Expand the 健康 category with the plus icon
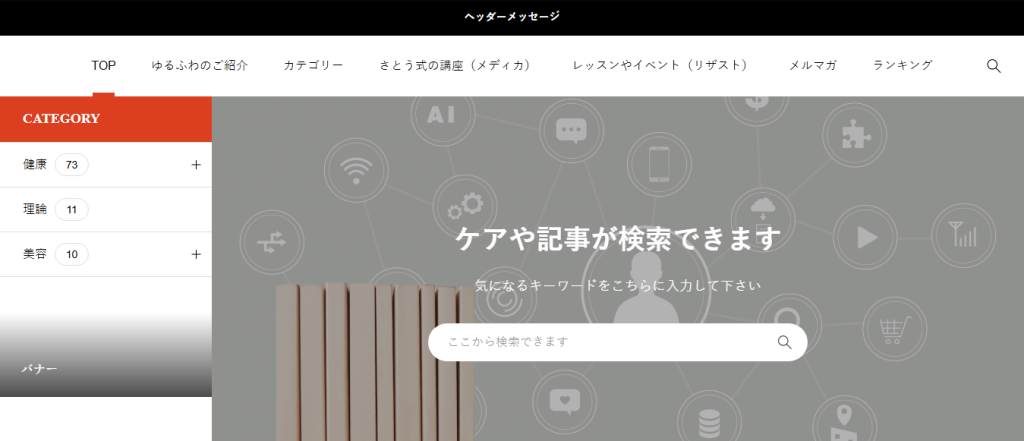This screenshot has width=1024, height=441. pos(196,165)
